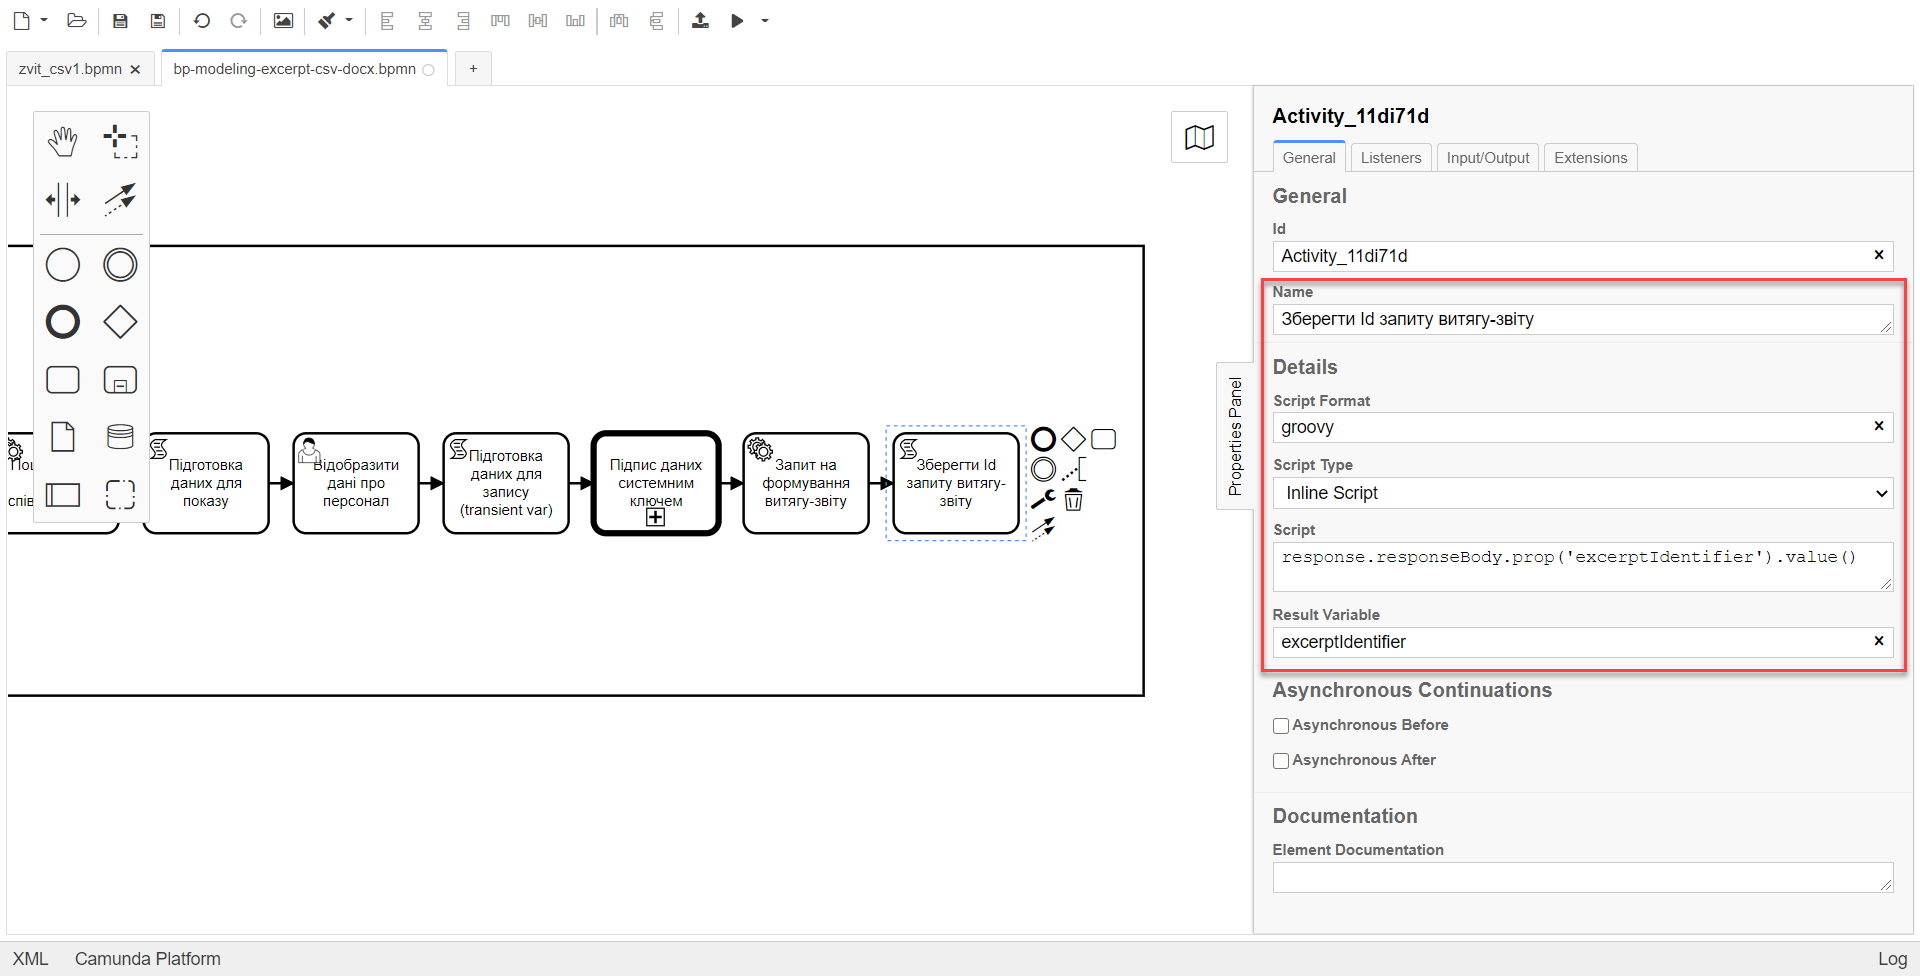
Task: Click into the Script text area
Action: [x=1583, y=566]
